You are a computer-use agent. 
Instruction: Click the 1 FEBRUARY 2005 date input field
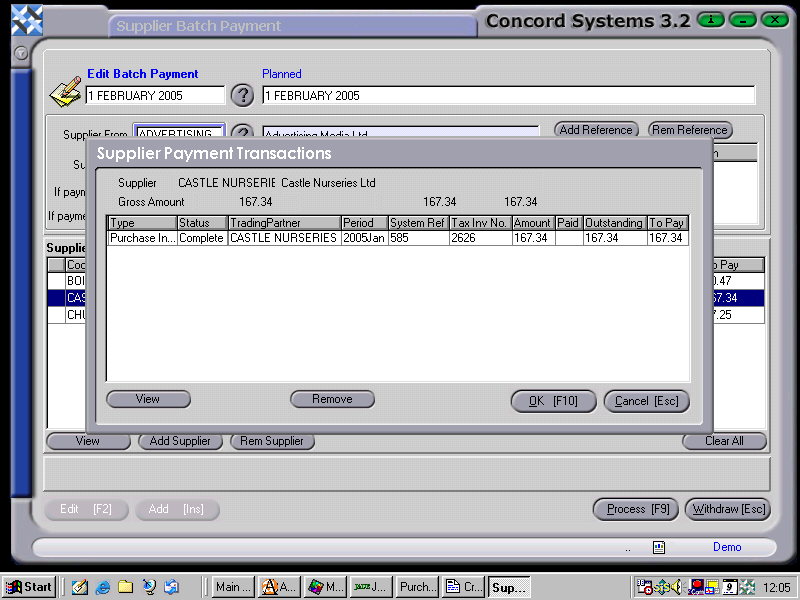click(155, 96)
